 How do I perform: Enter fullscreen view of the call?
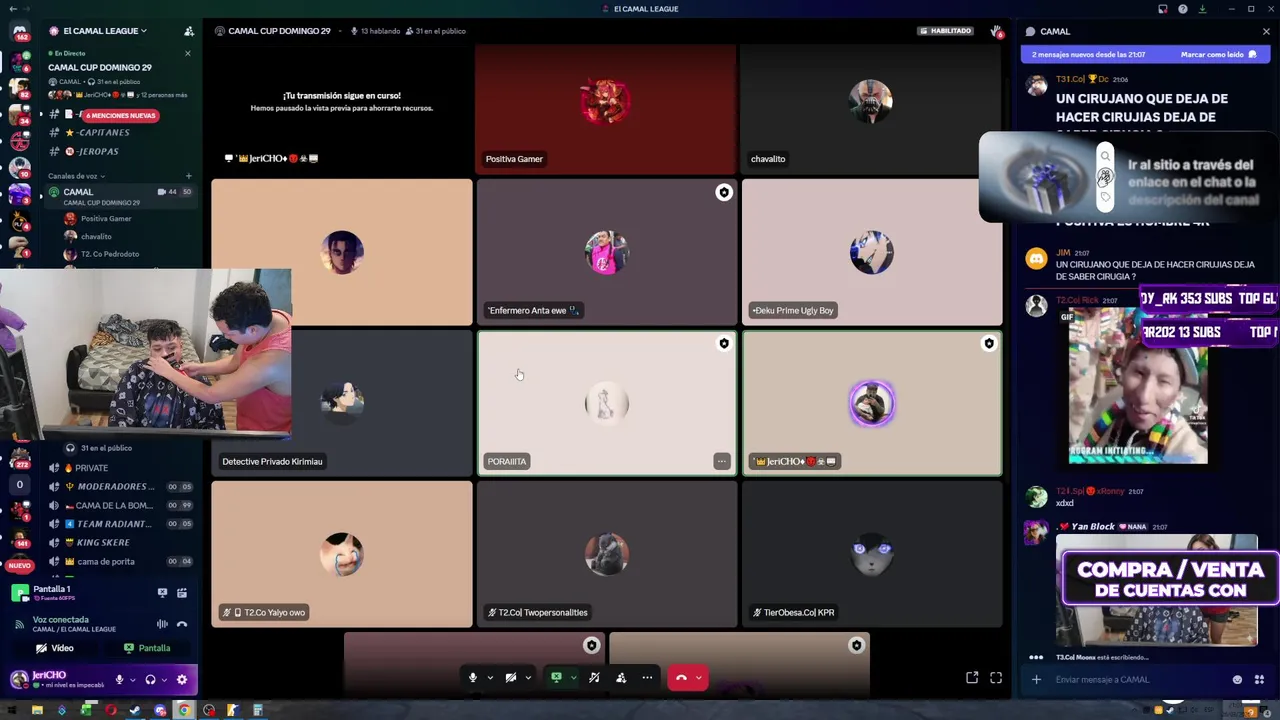(996, 678)
